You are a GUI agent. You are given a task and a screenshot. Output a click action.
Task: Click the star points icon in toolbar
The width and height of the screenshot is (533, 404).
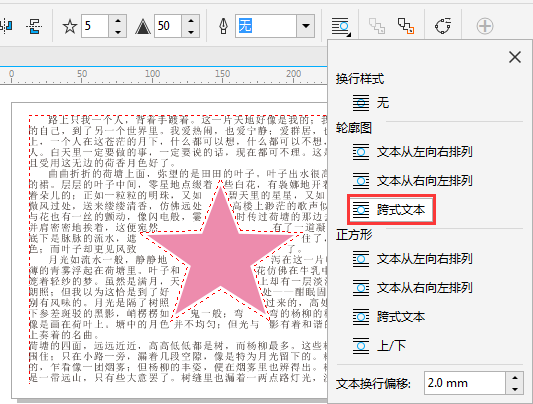coord(70,26)
